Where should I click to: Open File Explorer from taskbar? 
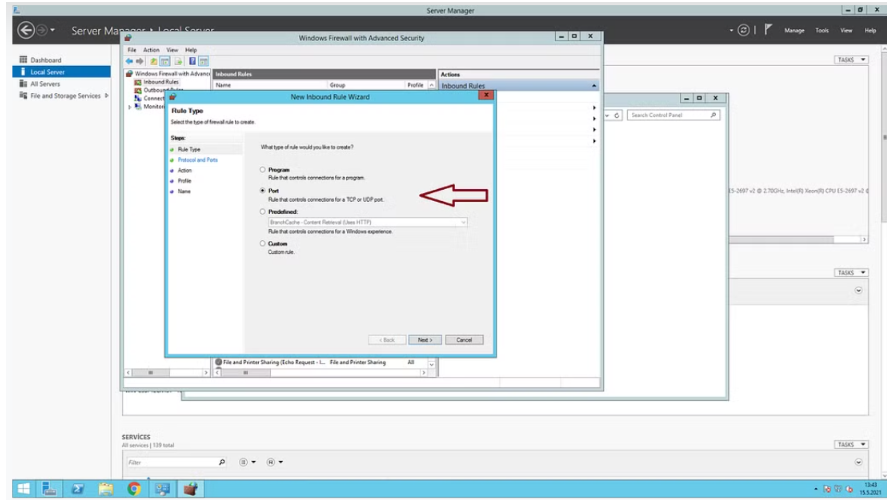point(106,489)
